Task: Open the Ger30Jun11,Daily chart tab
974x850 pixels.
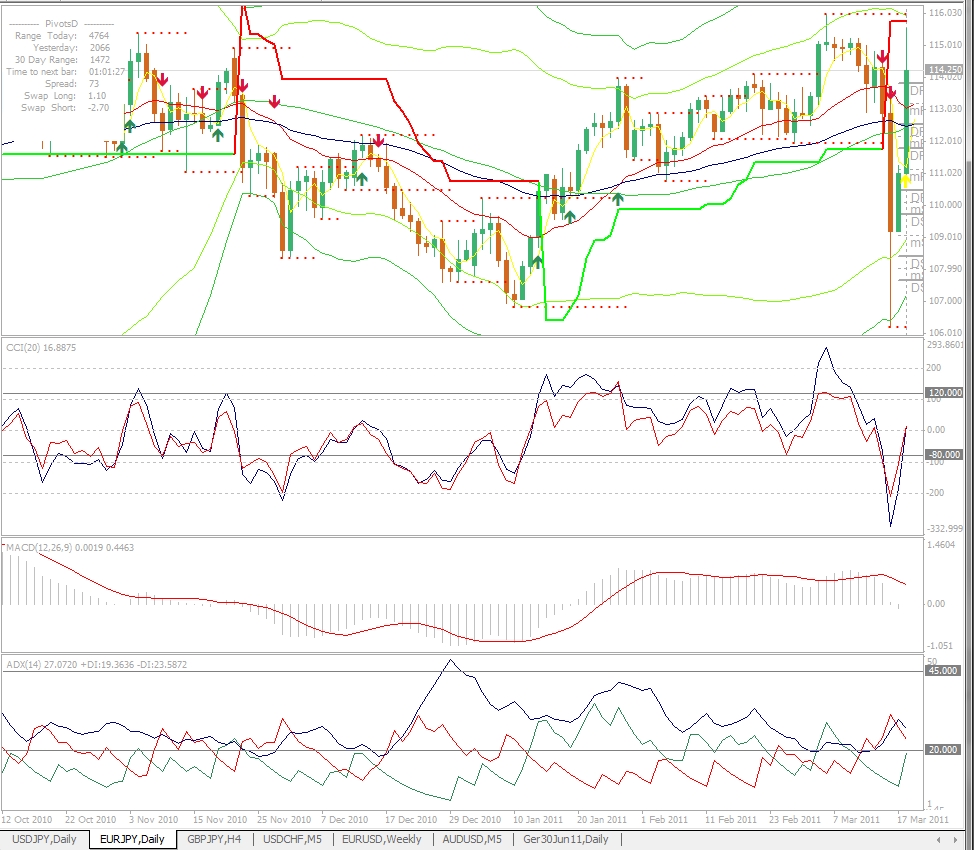Action: click(565, 839)
